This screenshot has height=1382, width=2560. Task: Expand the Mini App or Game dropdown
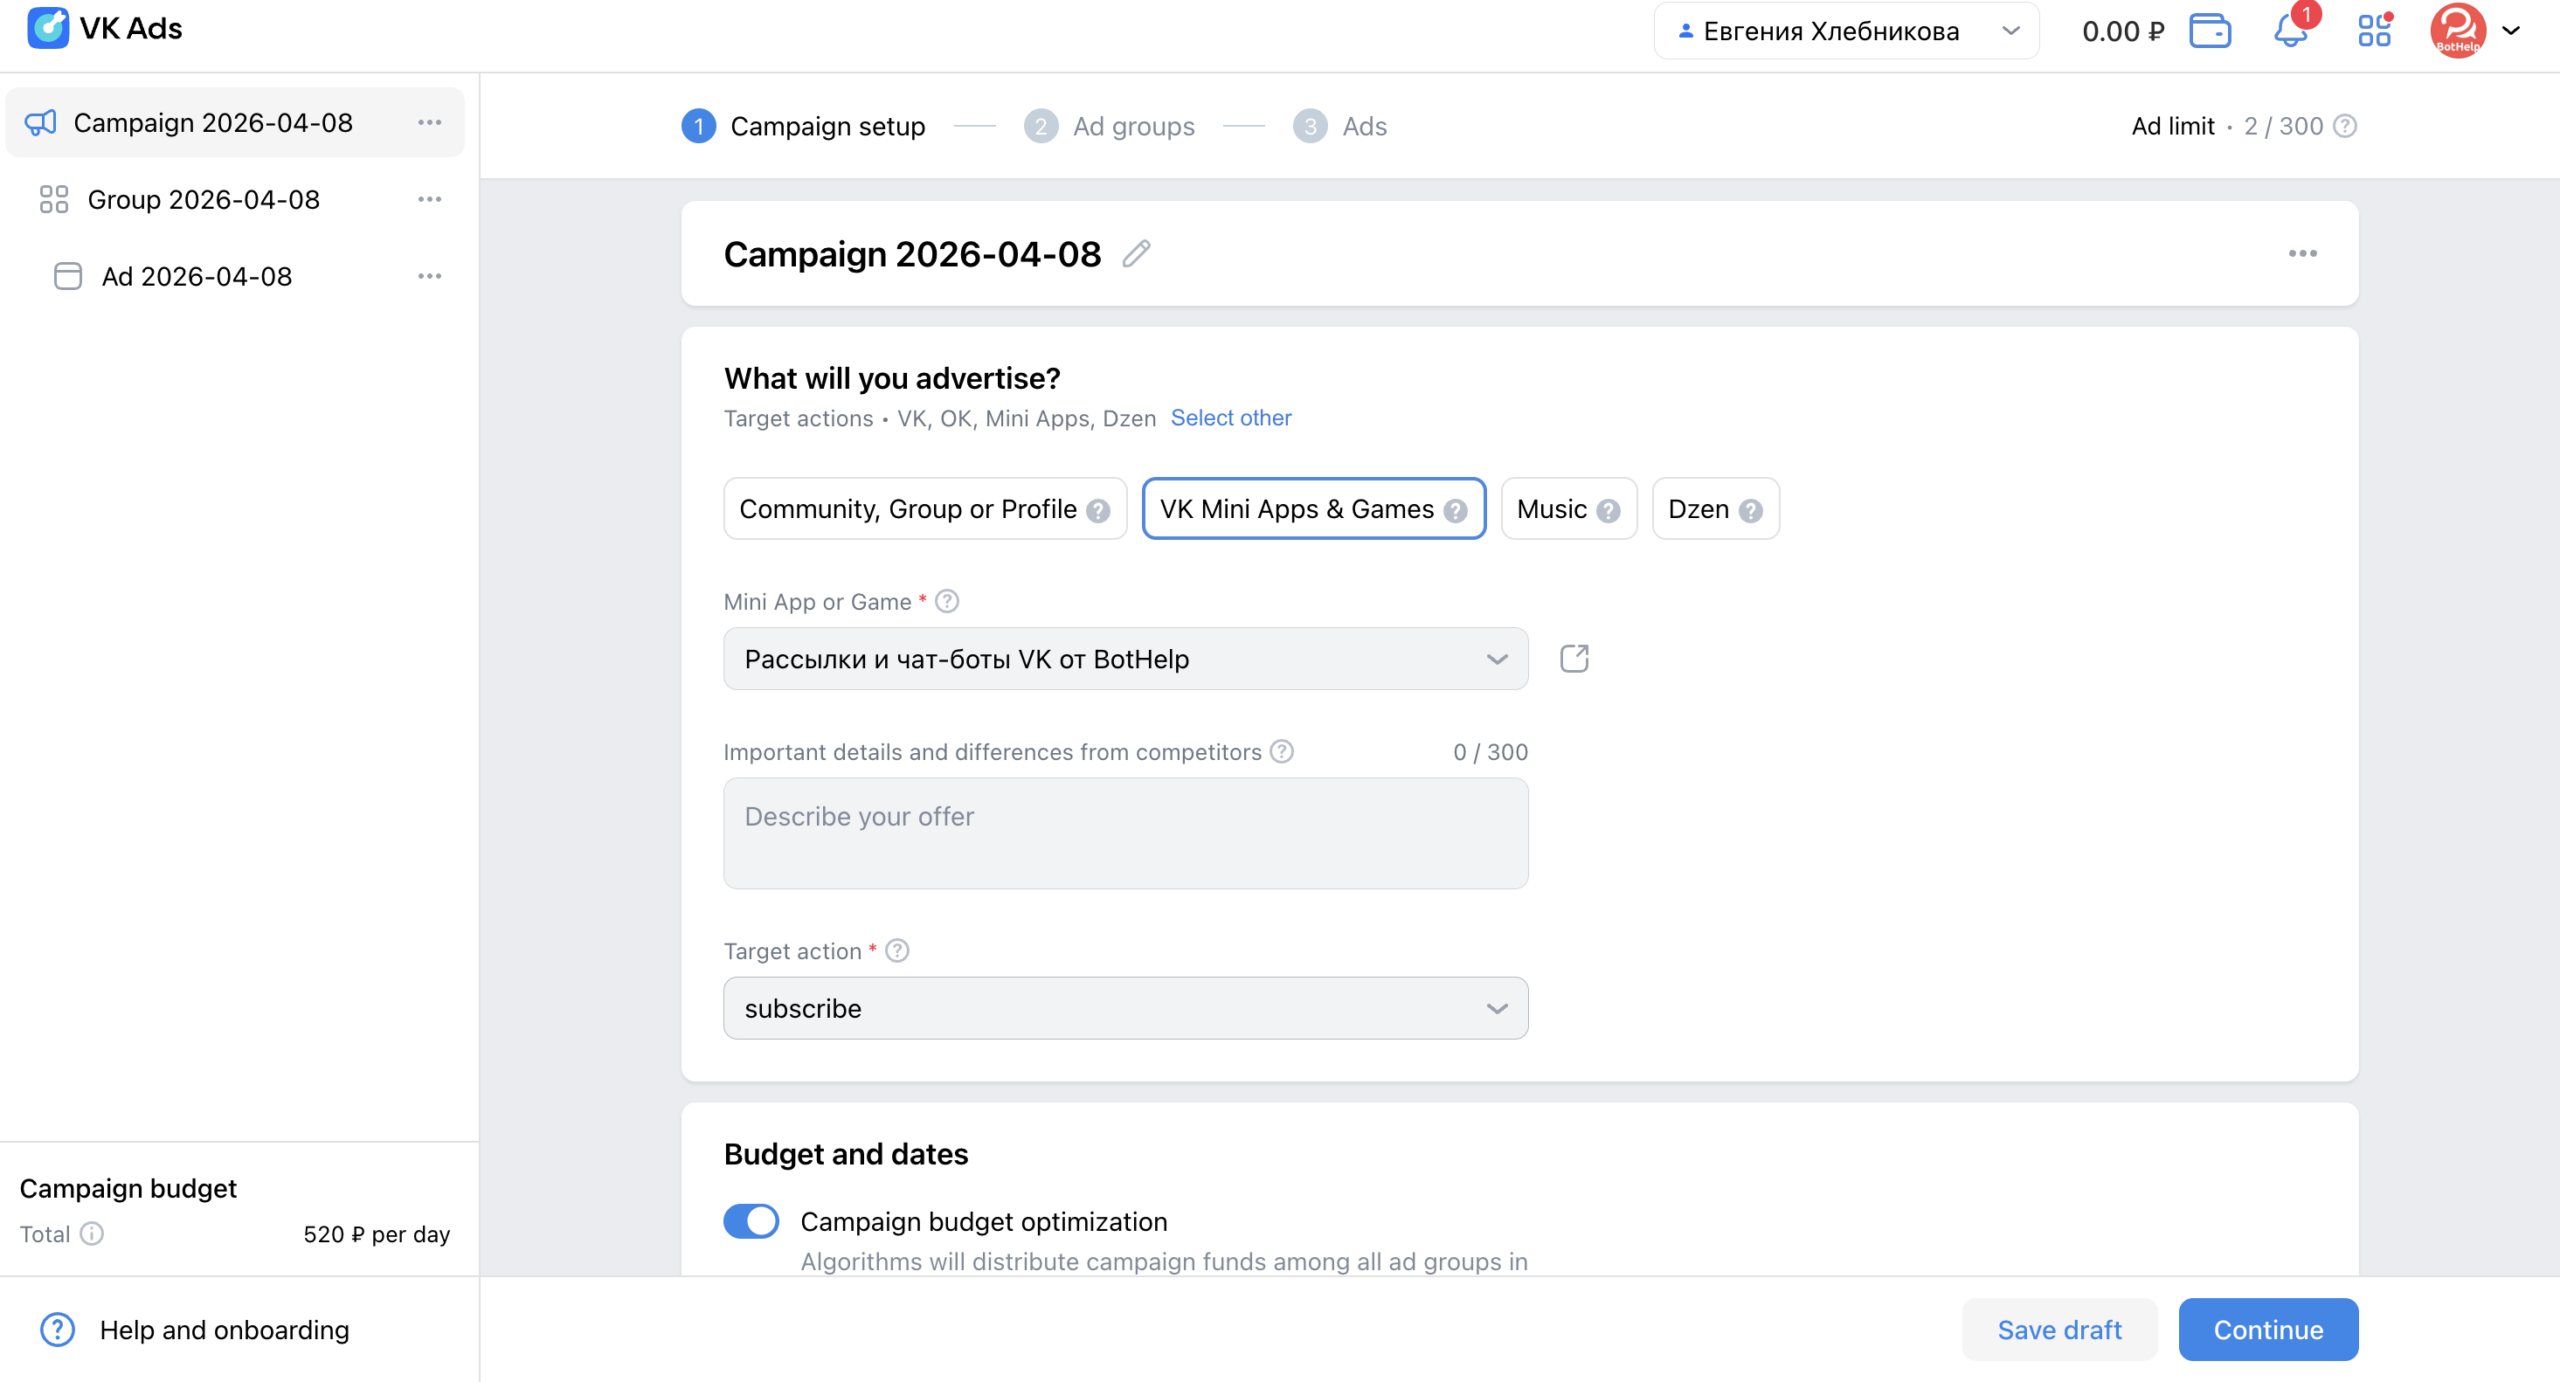pos(1125,659)
